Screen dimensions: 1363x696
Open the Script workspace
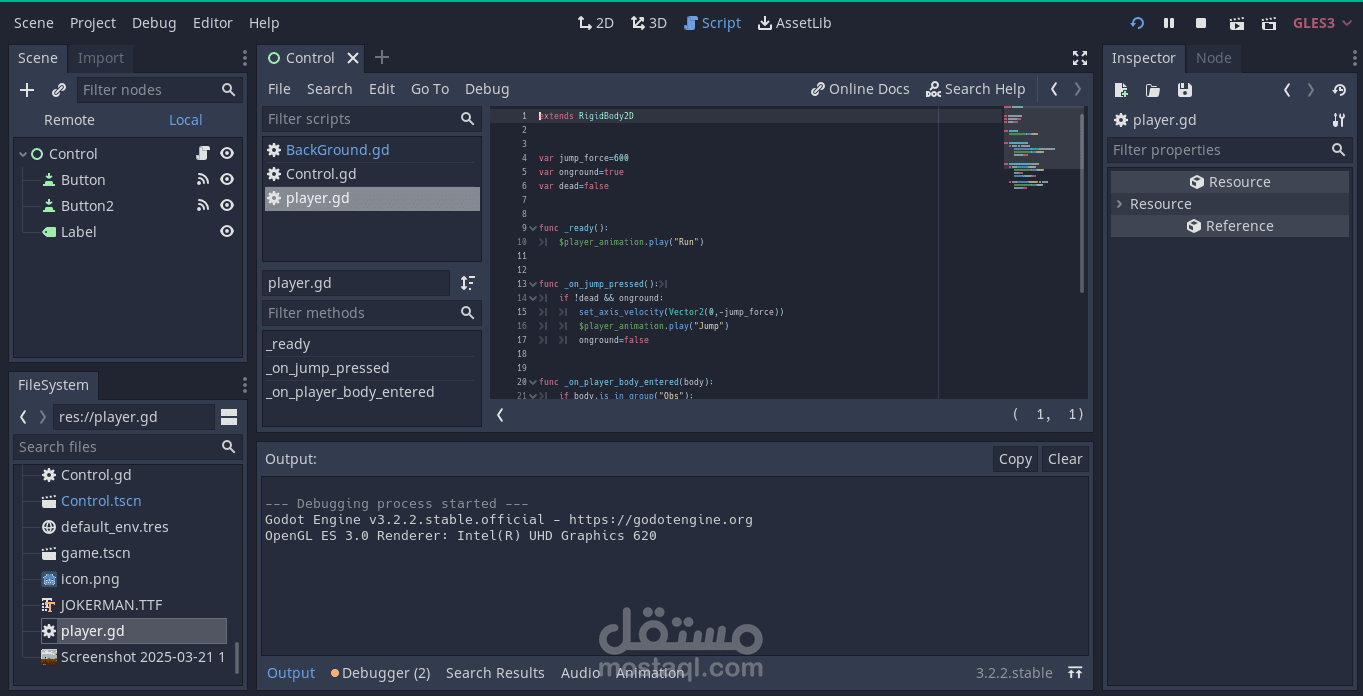pyautogui.click(x=712, y=23)
